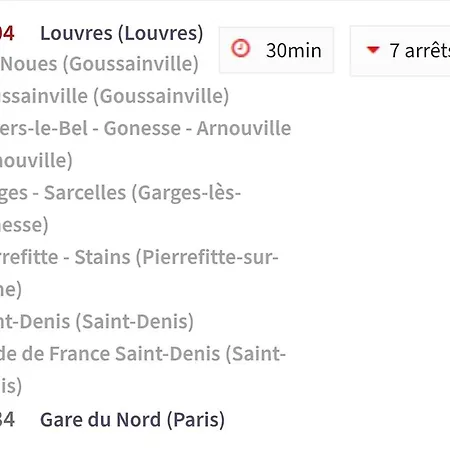Click the Noues (Goussainville) intermediate stop
This screenshot has width=450, height=450.
click(x=99, y=64)
